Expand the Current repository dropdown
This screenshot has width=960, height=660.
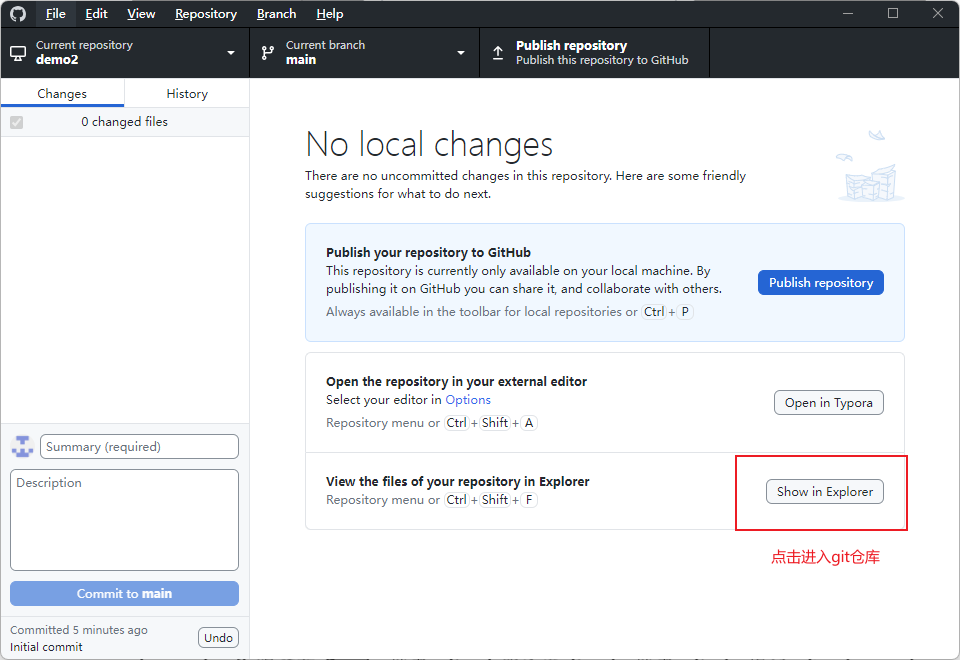231,53
